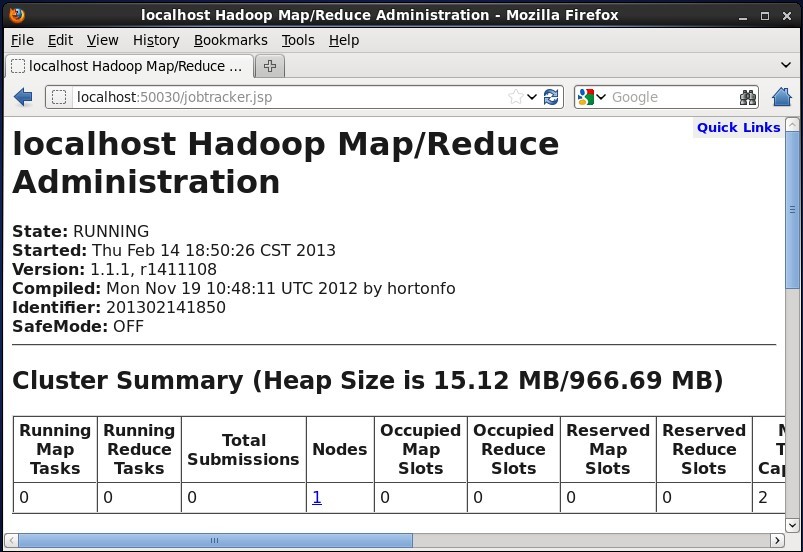The height and width of the screenshot is (552, 803).
Task: Open the Edit menu
Action: coord(60,40)
